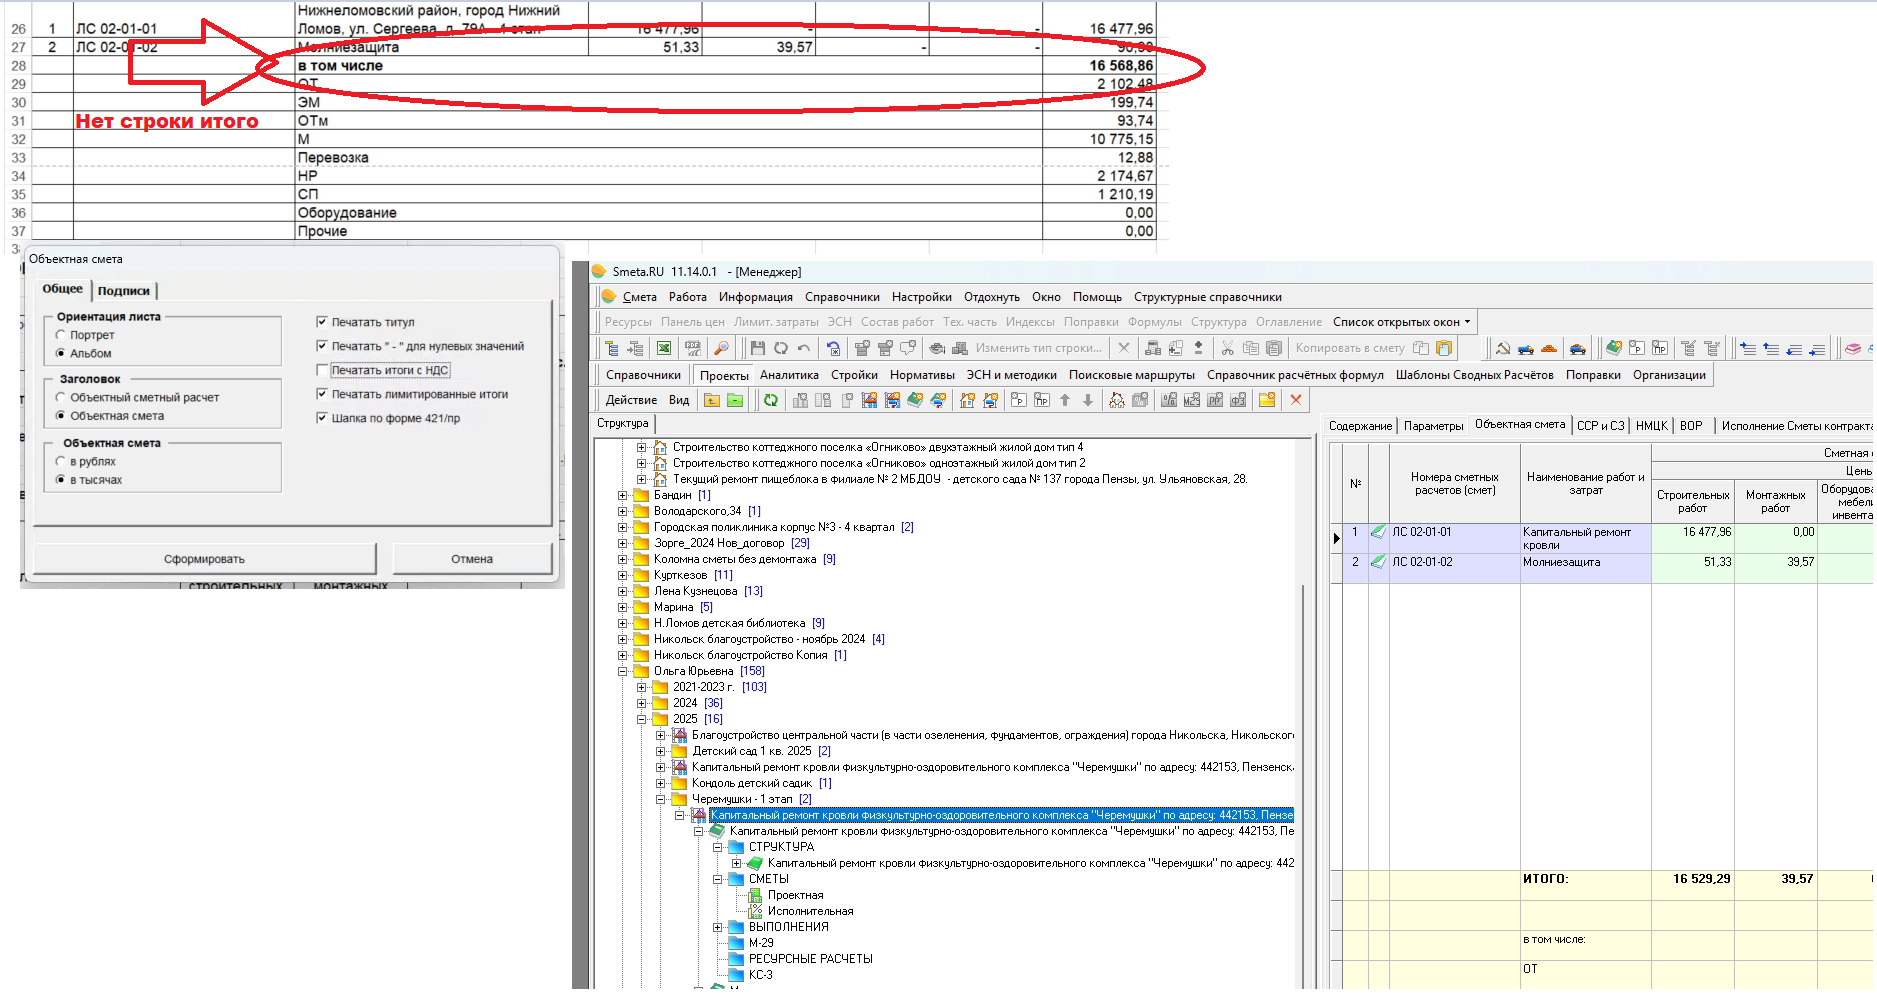Click the blue truck machinery icon
The height and width of the screenshot is (1004, 1877).
[1526, 348]
